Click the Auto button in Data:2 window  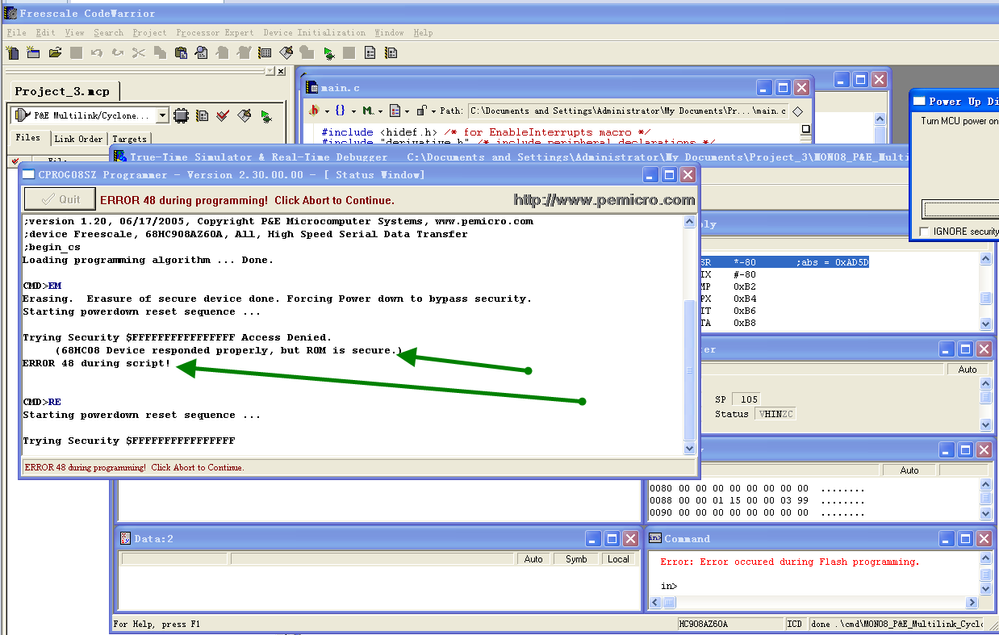click(x=533, y=559)
